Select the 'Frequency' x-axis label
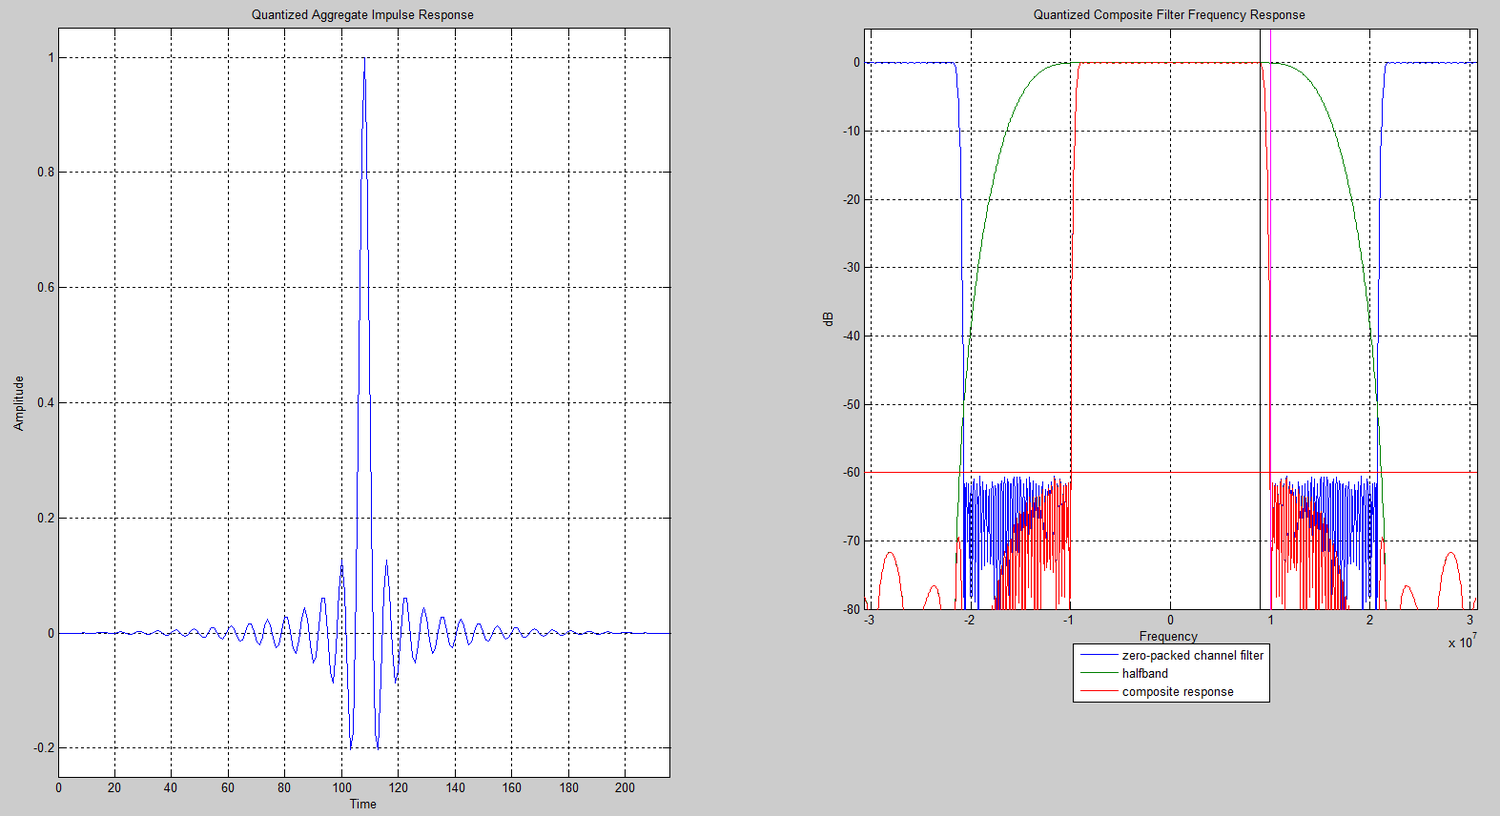Viewport: 1500px width, 816px height. click(1168, 636)
